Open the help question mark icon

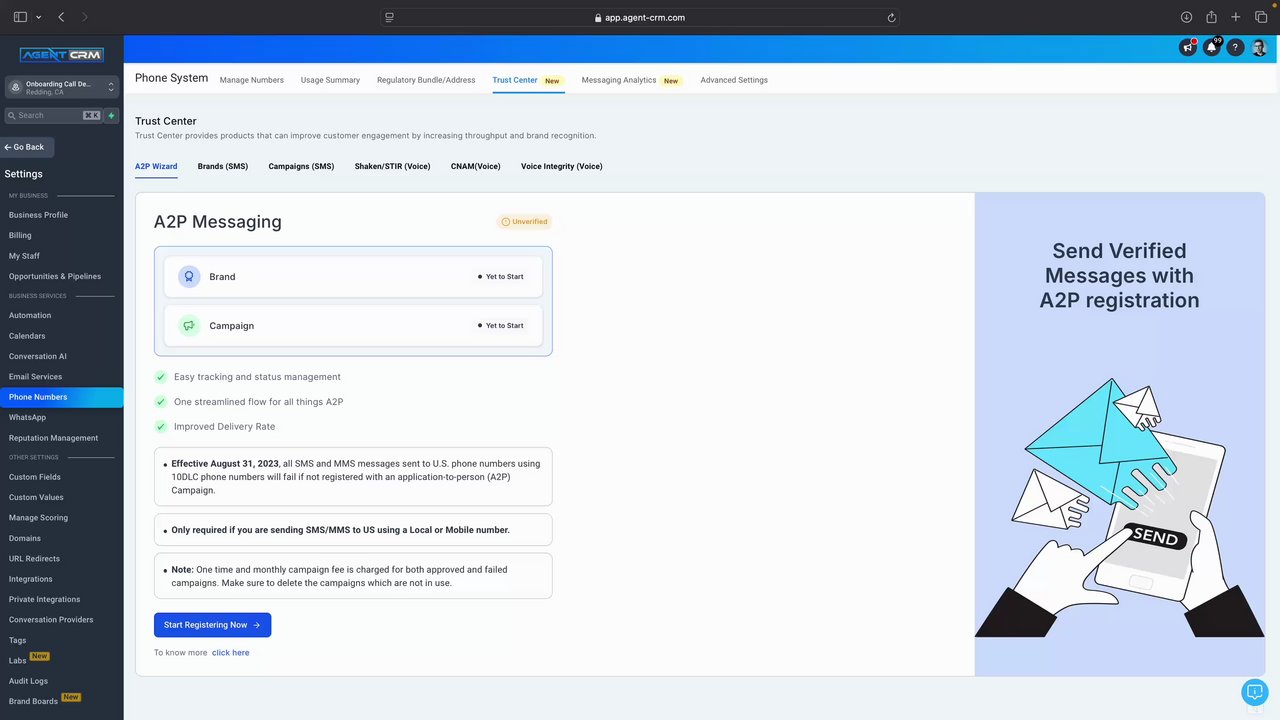(1235, 47)
